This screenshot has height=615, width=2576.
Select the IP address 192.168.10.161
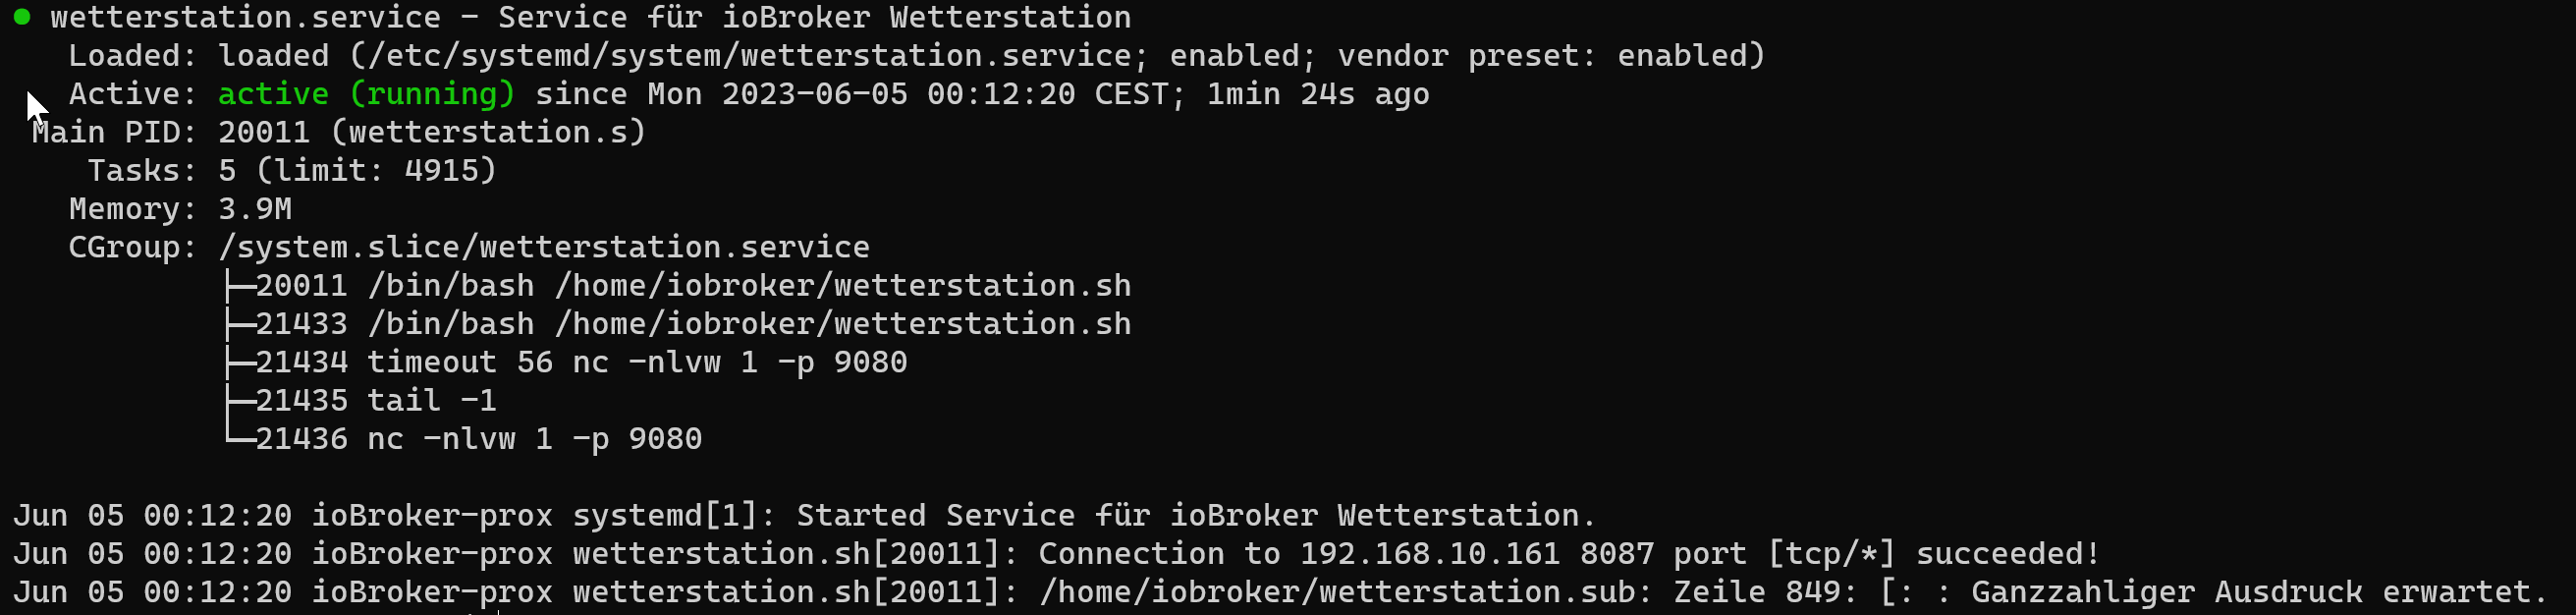[x=1429, y=554]
